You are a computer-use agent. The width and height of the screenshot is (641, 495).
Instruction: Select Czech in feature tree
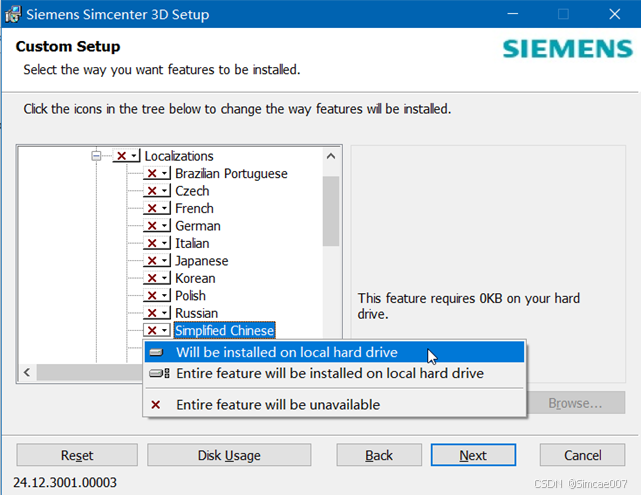click(x=192, y=191)
